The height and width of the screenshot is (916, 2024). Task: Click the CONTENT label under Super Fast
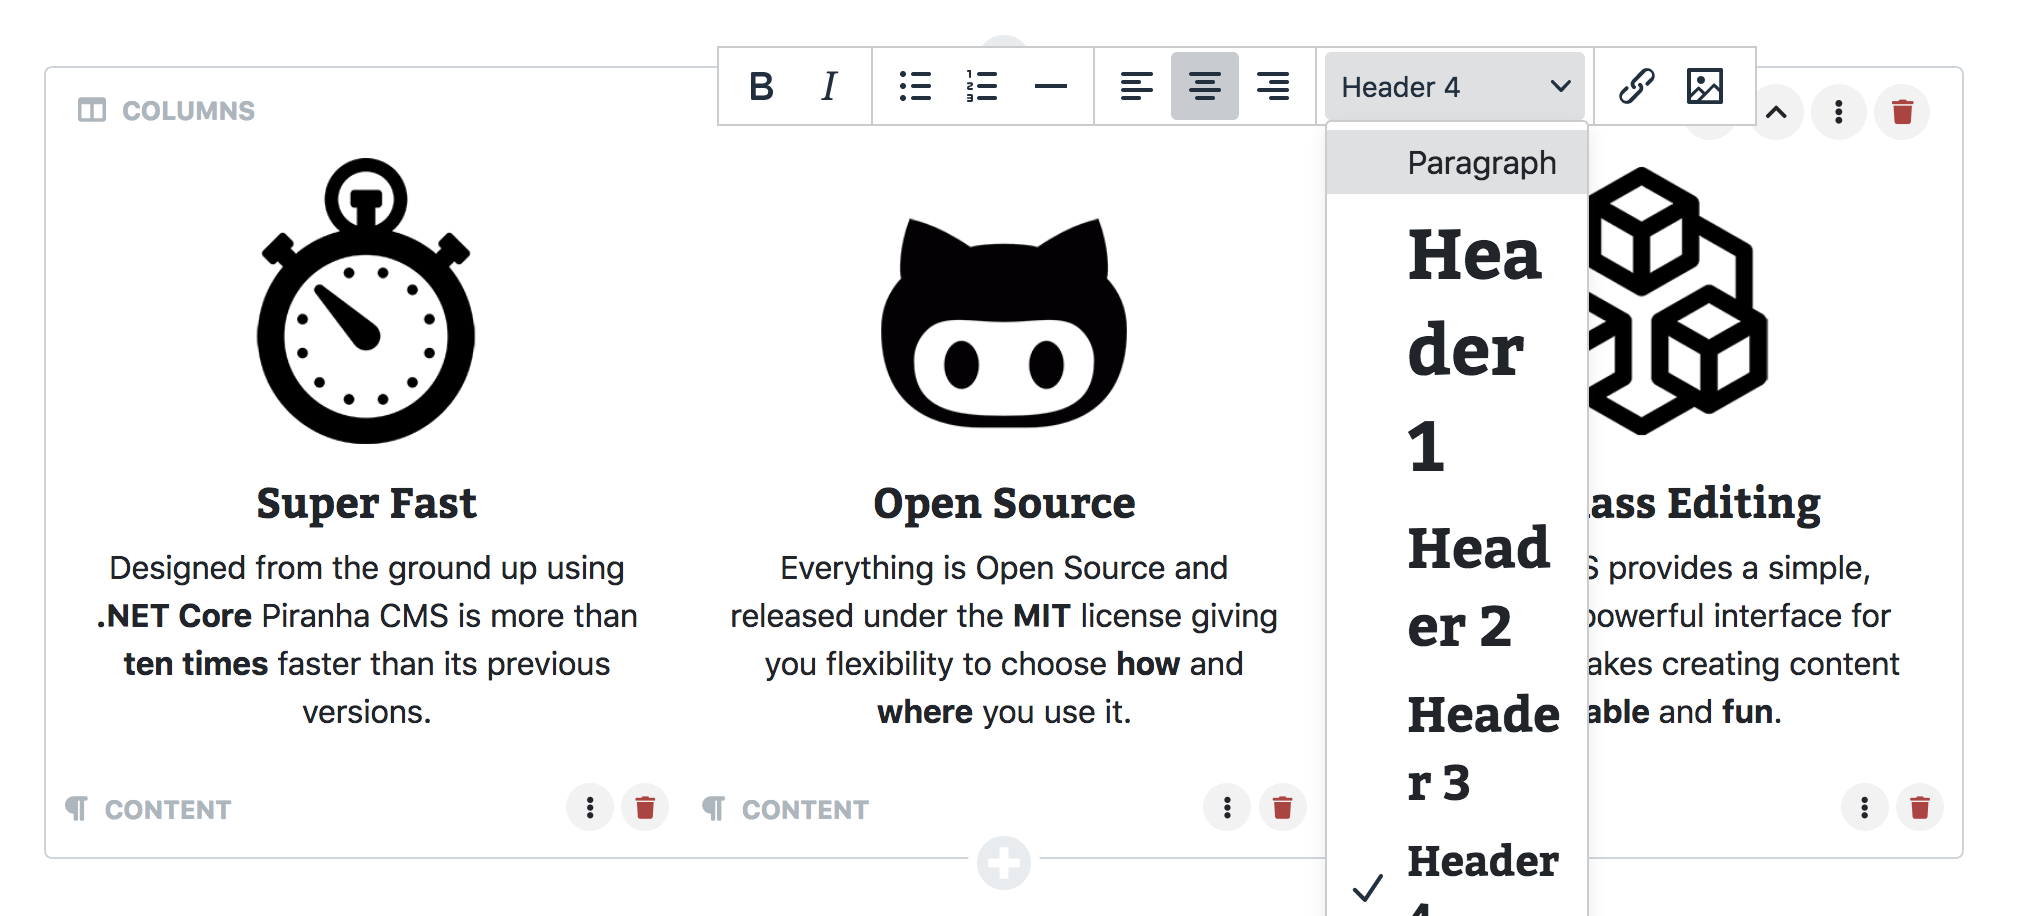167,808
